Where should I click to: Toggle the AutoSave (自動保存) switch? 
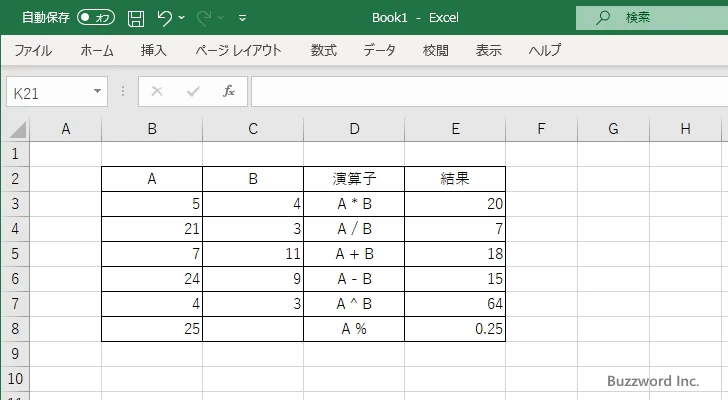(x=96, y=18)
